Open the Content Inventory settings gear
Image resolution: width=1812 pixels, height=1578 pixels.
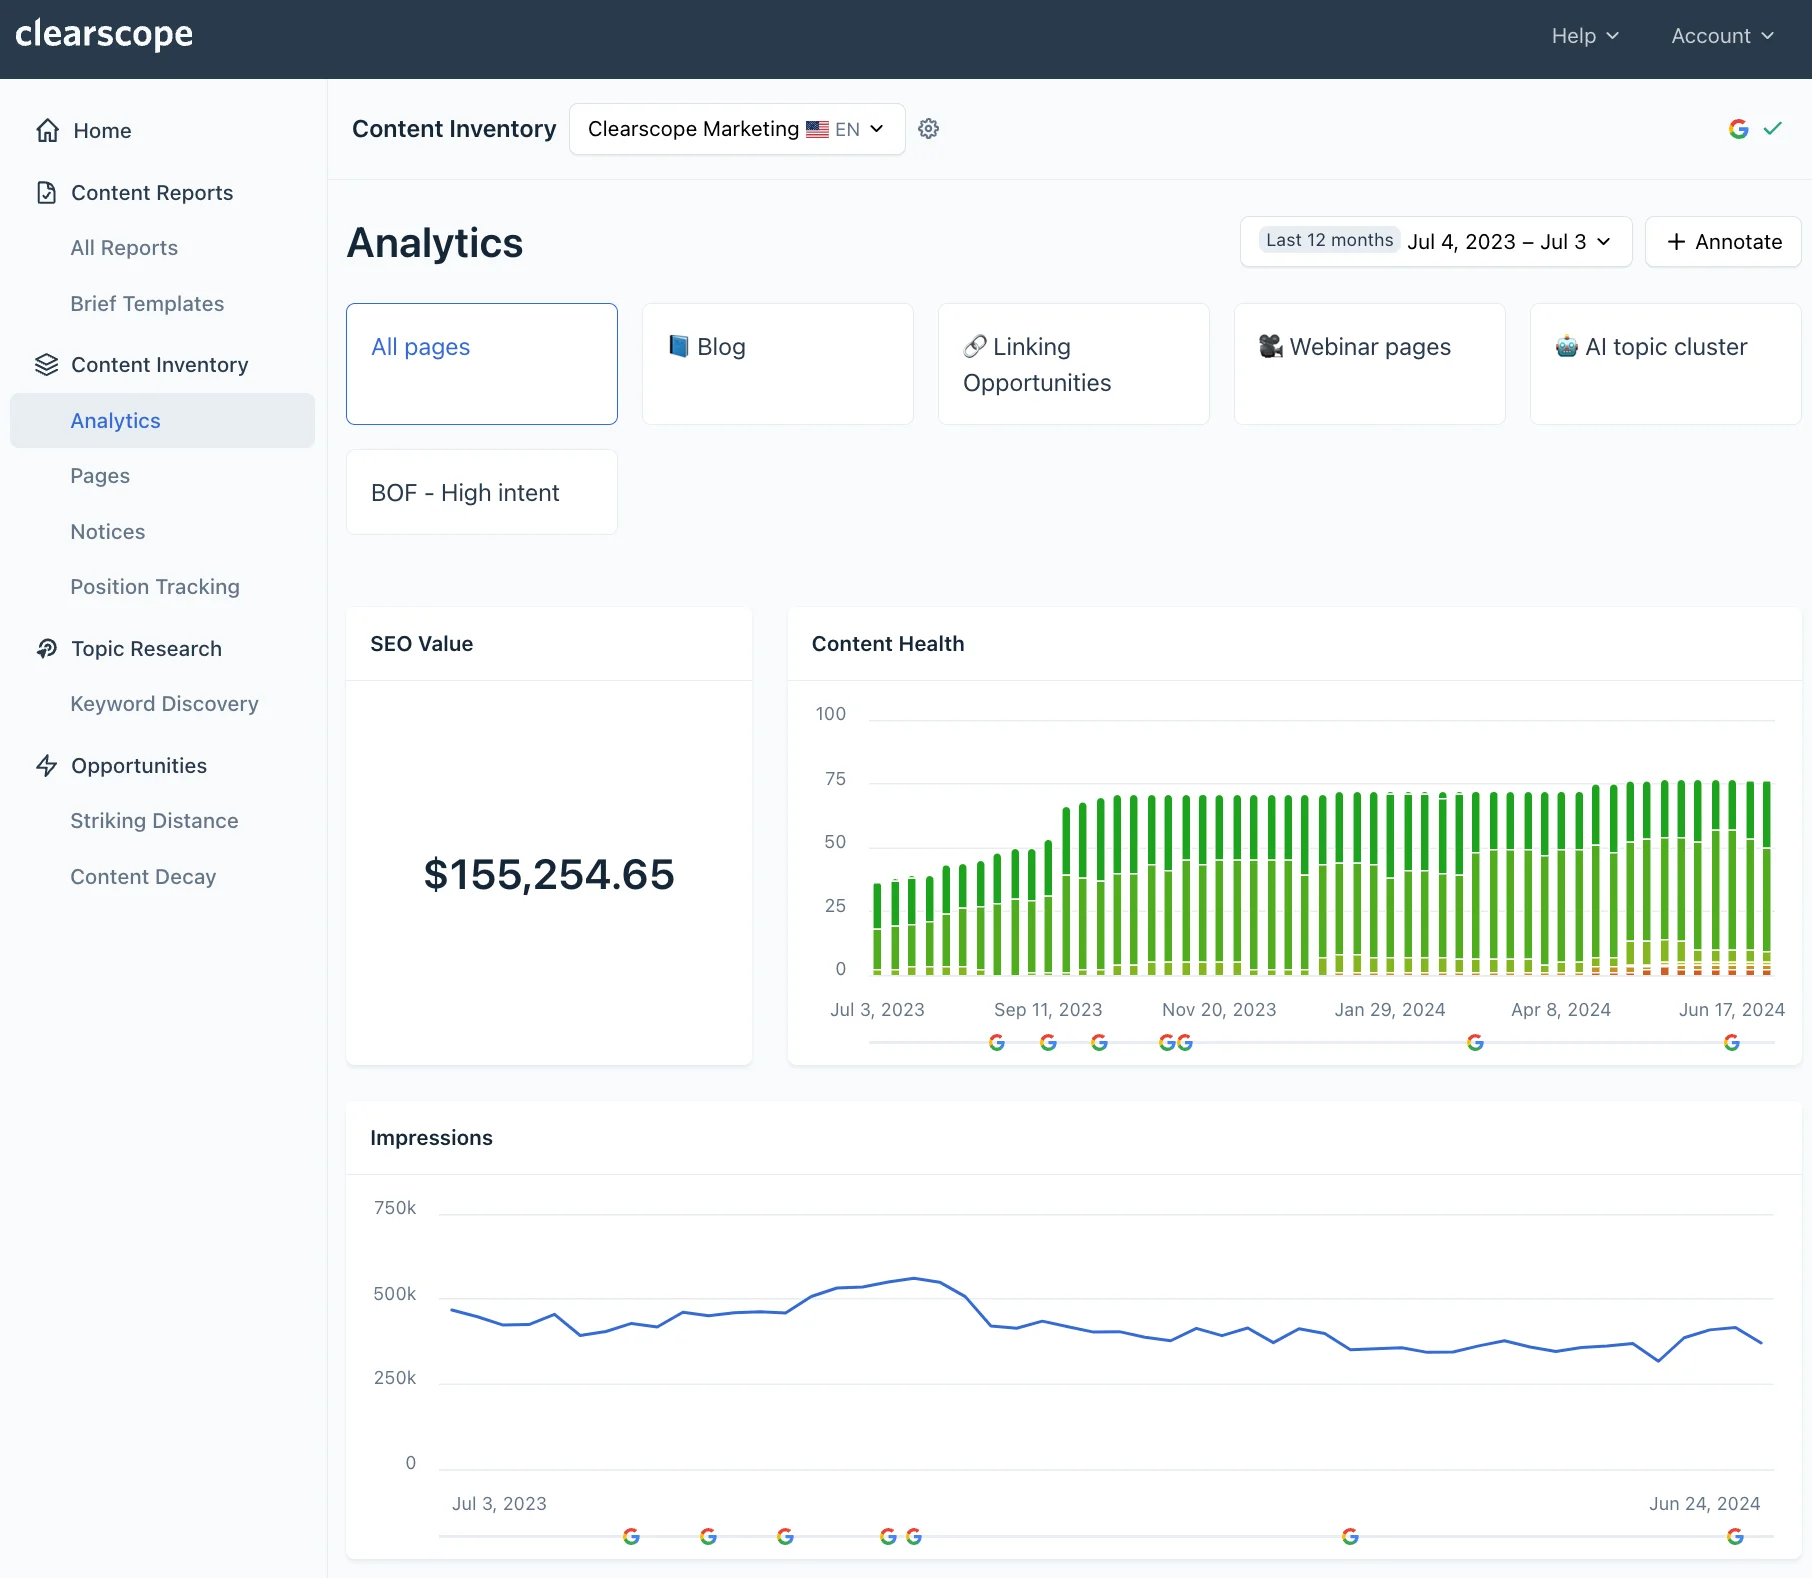click(928, 129)
